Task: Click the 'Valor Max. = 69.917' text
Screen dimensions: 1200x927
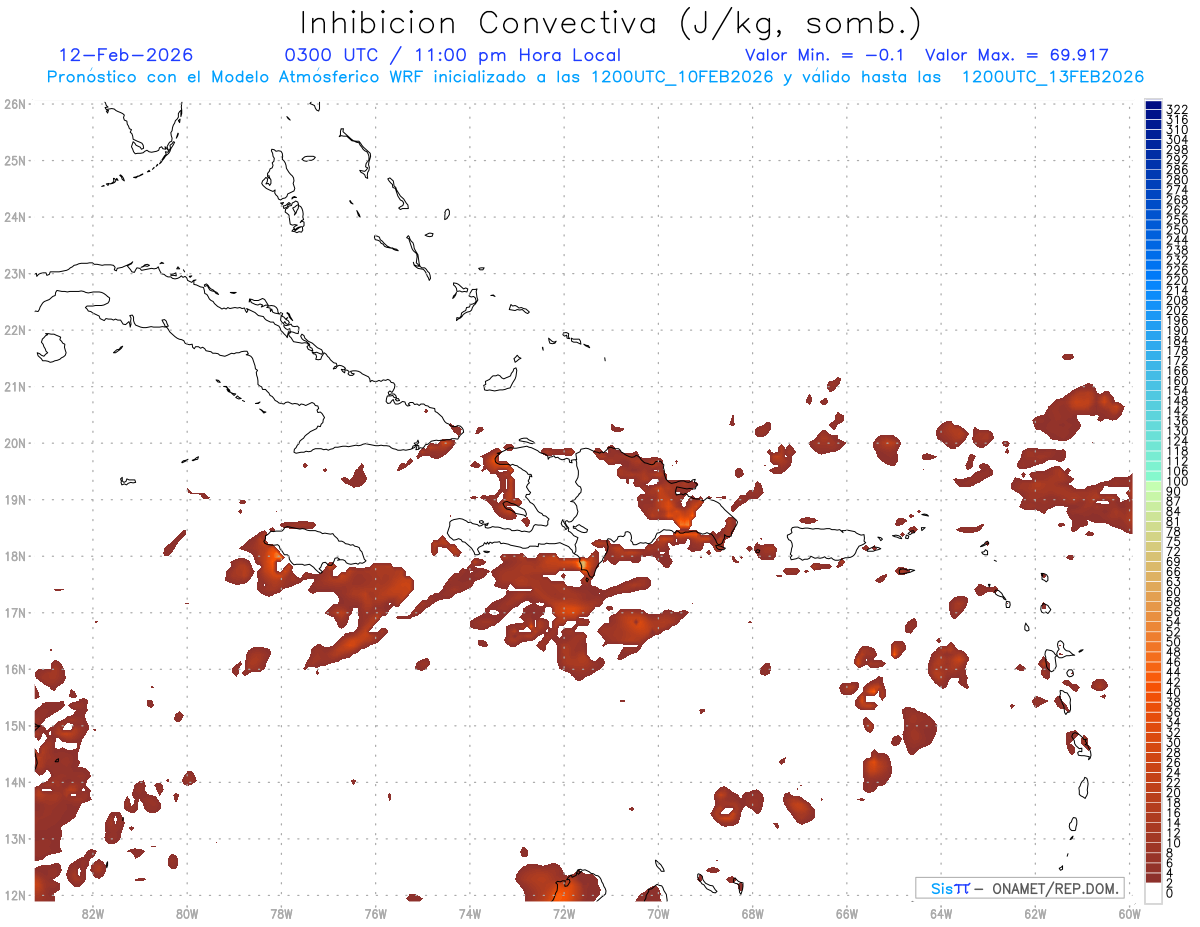Action: (x=1017, y=55)
